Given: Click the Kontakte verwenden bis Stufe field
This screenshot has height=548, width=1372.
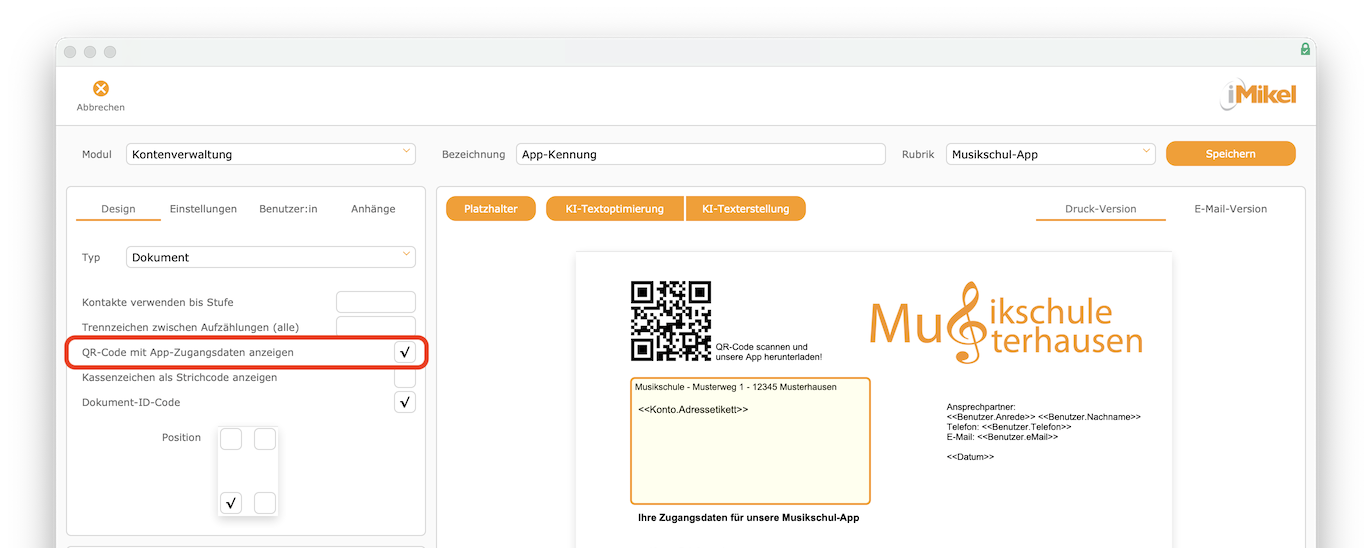Looking at the screenshot, I should click(x=376, y=302).
